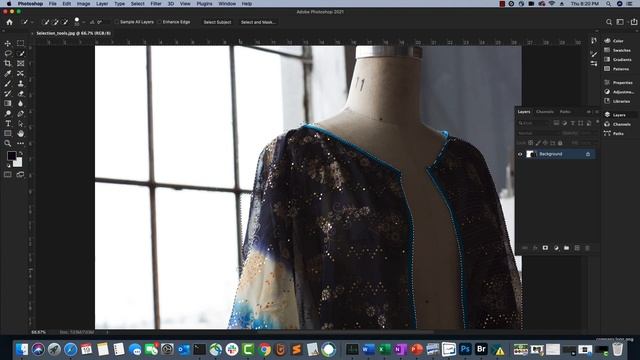Select the Gradient tool

[x=8, y=104]
